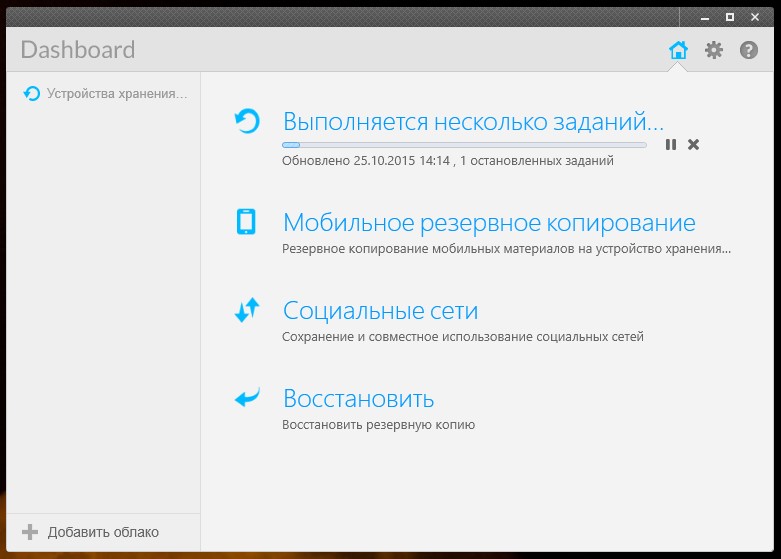Click the mobile phone backup icon

pos(246,222)
